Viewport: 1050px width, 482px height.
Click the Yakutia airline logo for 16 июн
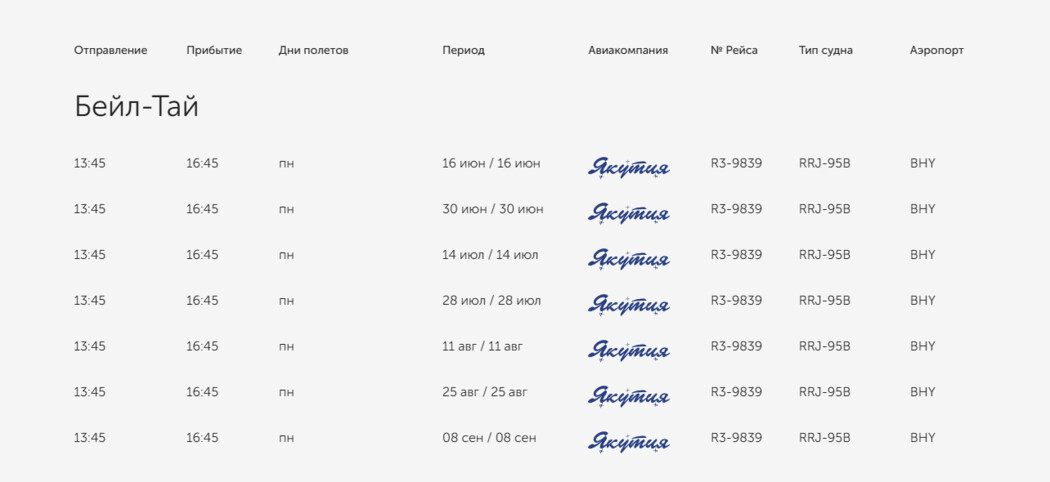(628, 167)
